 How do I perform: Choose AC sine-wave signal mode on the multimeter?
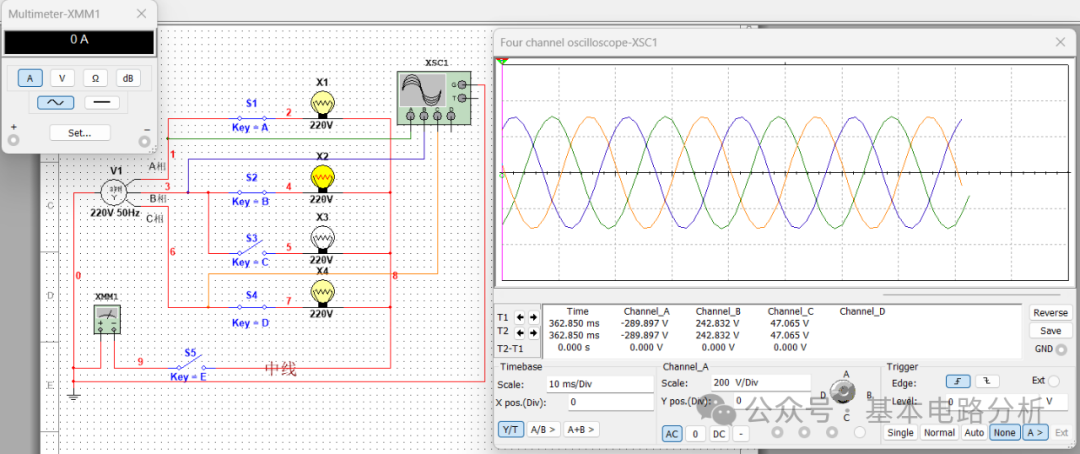pos(56,103)
